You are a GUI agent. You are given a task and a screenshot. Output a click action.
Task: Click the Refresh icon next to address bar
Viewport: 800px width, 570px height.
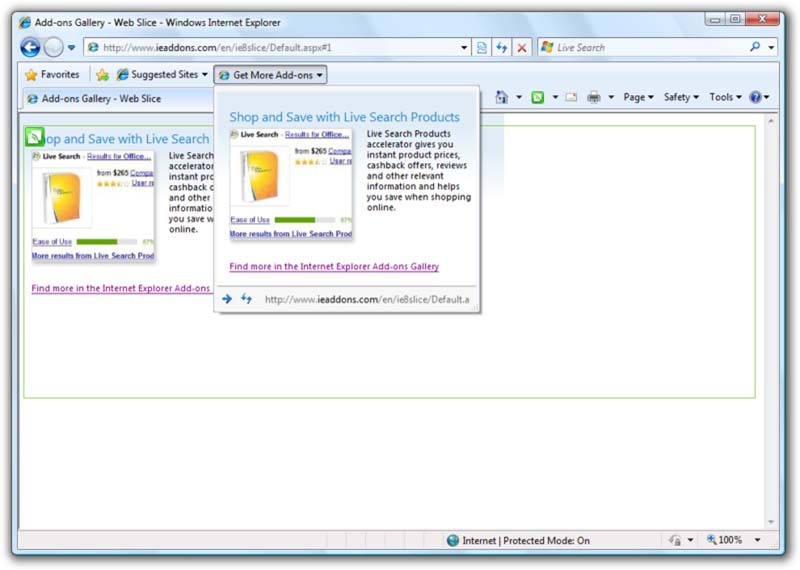point(502,48)
